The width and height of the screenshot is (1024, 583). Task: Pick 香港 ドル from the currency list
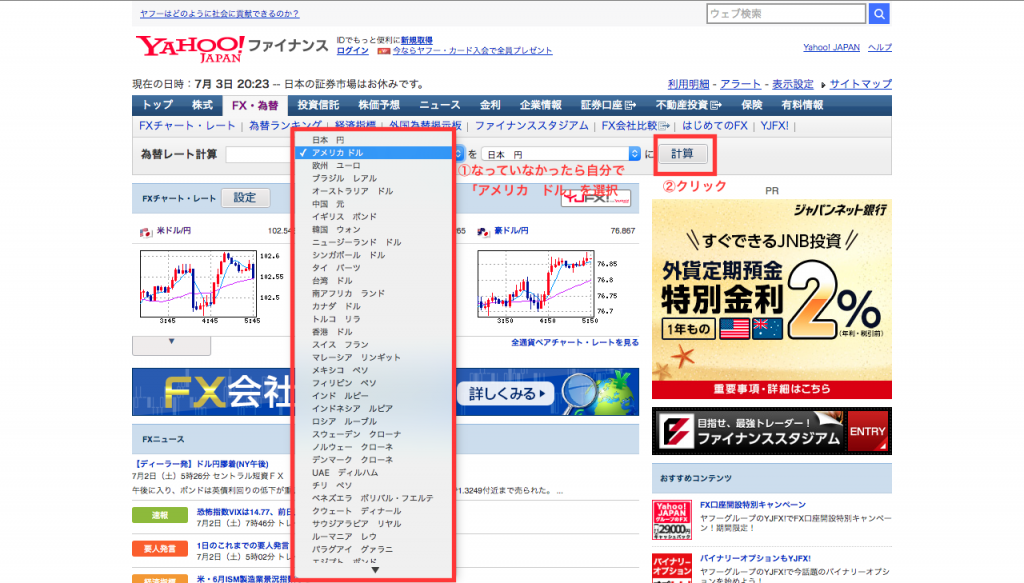point(374,332)
